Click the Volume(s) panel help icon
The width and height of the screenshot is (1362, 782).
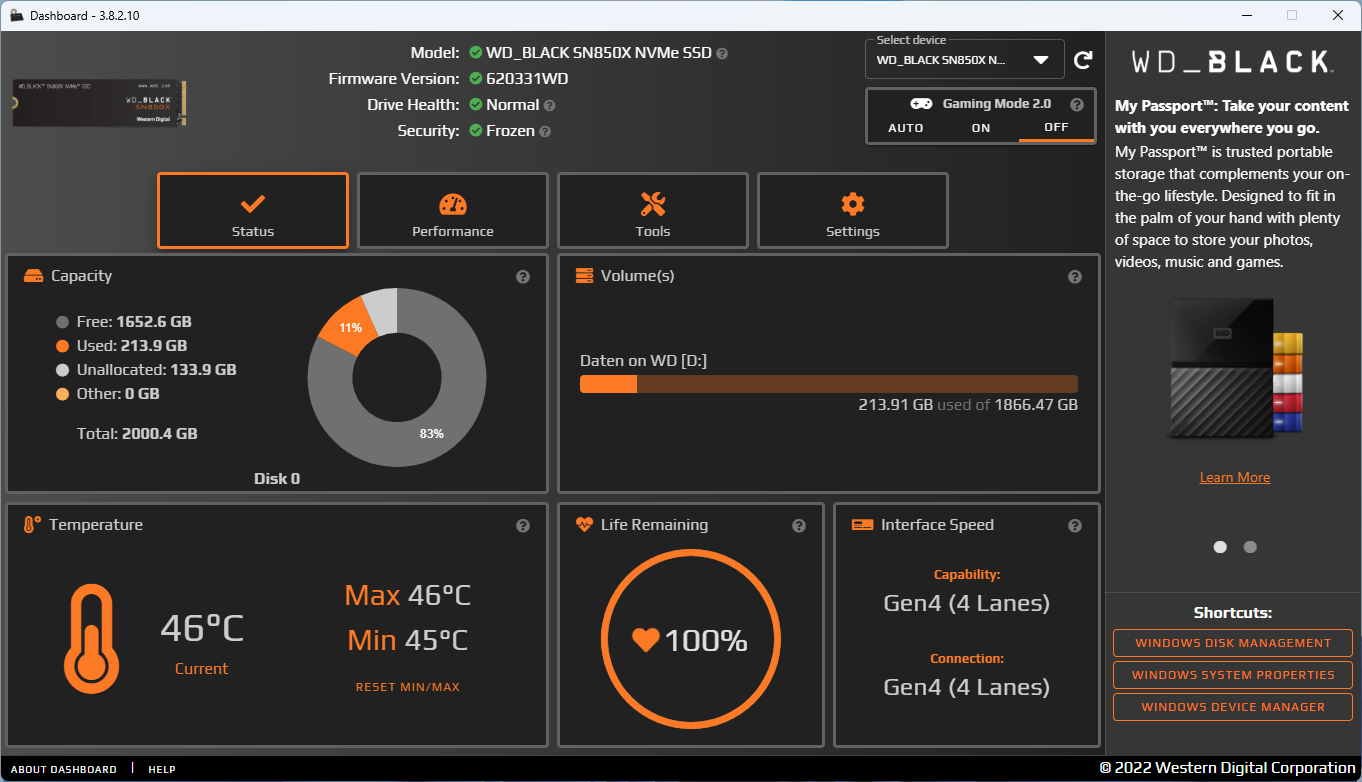click(1075, 277)
